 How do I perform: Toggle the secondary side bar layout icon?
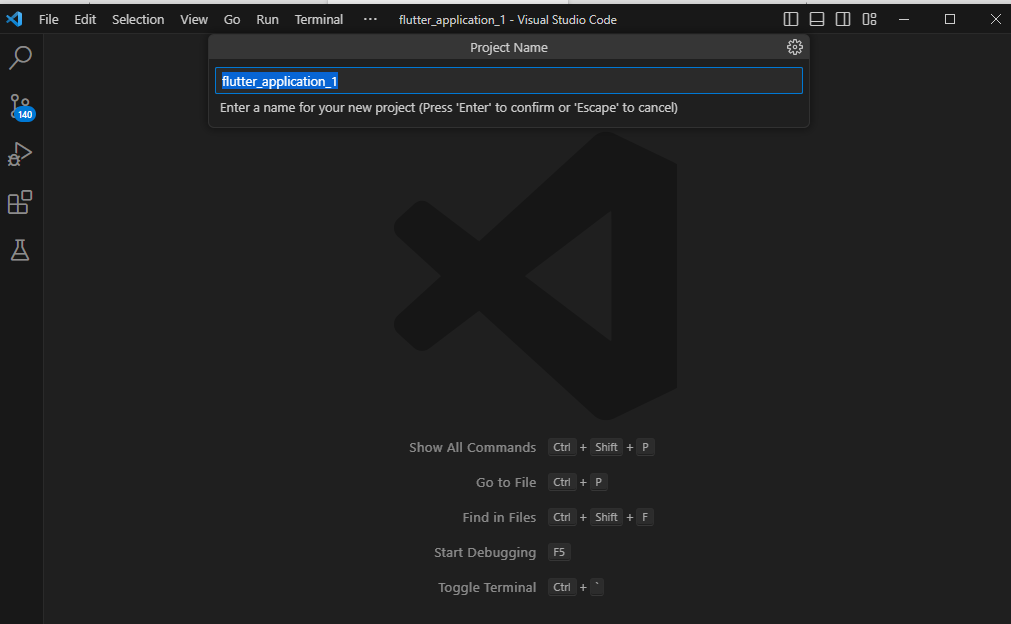pos(843,19)
